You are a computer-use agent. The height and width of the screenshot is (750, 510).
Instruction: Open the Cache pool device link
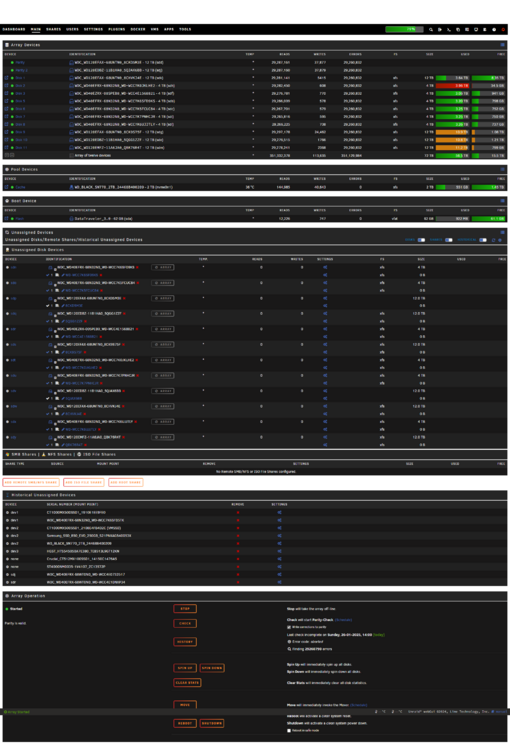pyautogui.click(x=20, y=187)
